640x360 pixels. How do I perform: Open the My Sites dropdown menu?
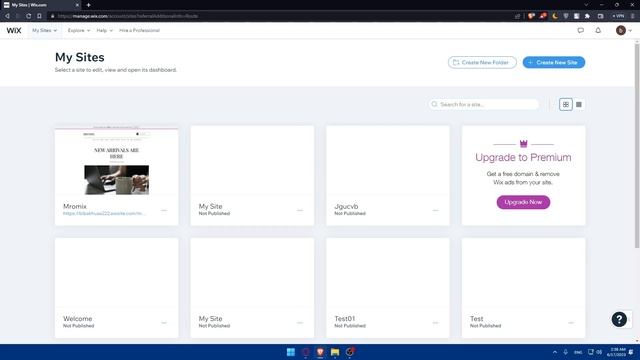click(44, 31)
